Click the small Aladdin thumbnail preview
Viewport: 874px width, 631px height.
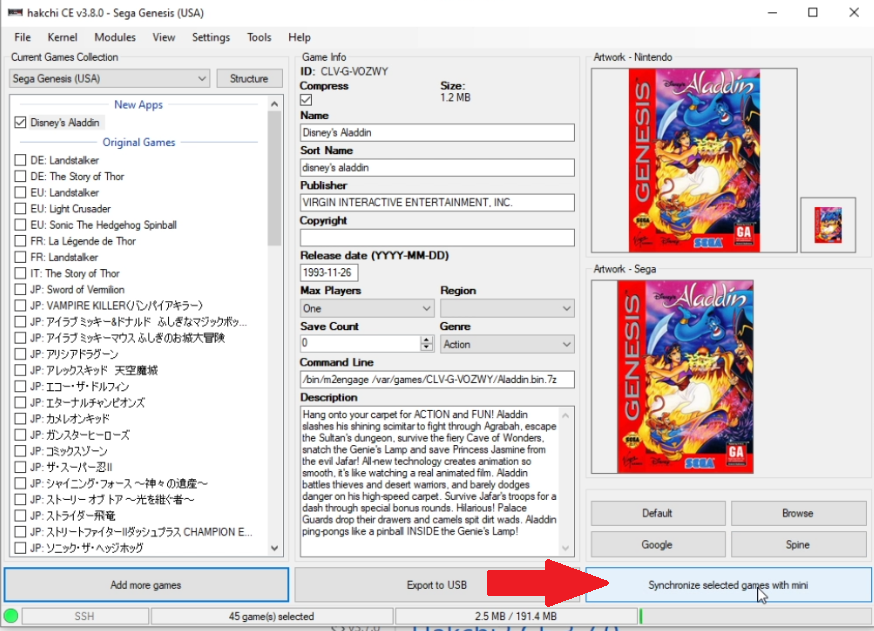click(828, 225)
